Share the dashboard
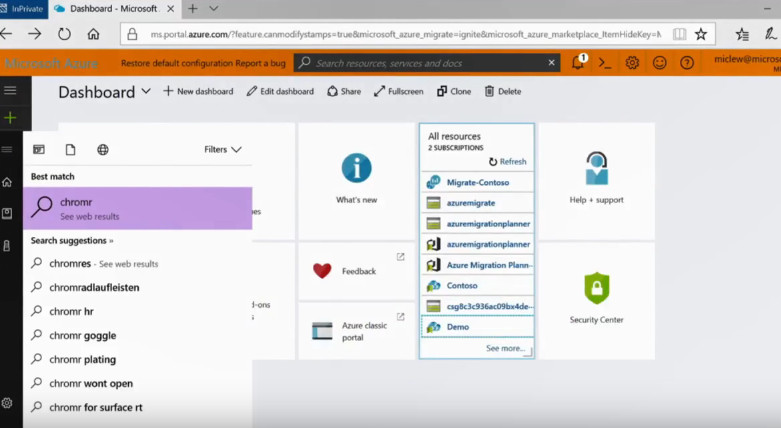 pyautogui.click(x=344, y=91)
